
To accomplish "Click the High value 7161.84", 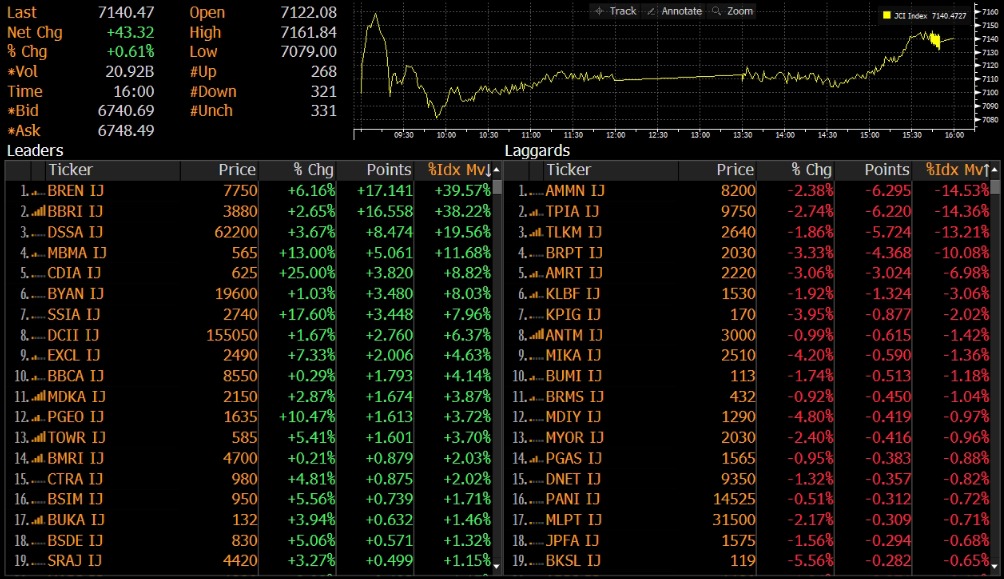I will click(x=308, y=32).
